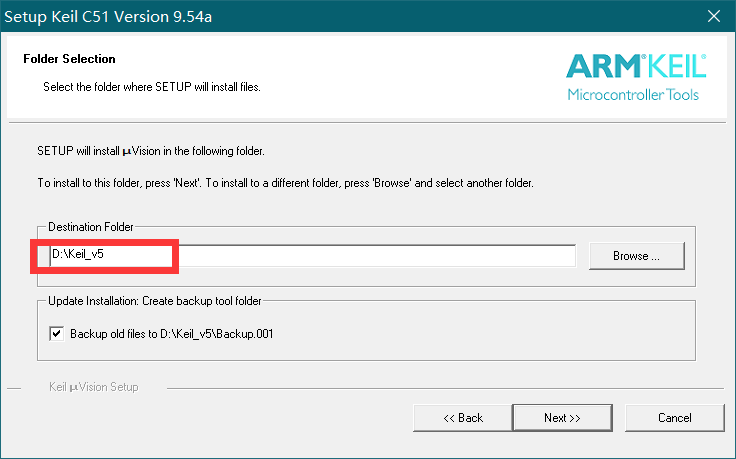
Task: Click the Browse ... button
Action: [x=636, y=256]
